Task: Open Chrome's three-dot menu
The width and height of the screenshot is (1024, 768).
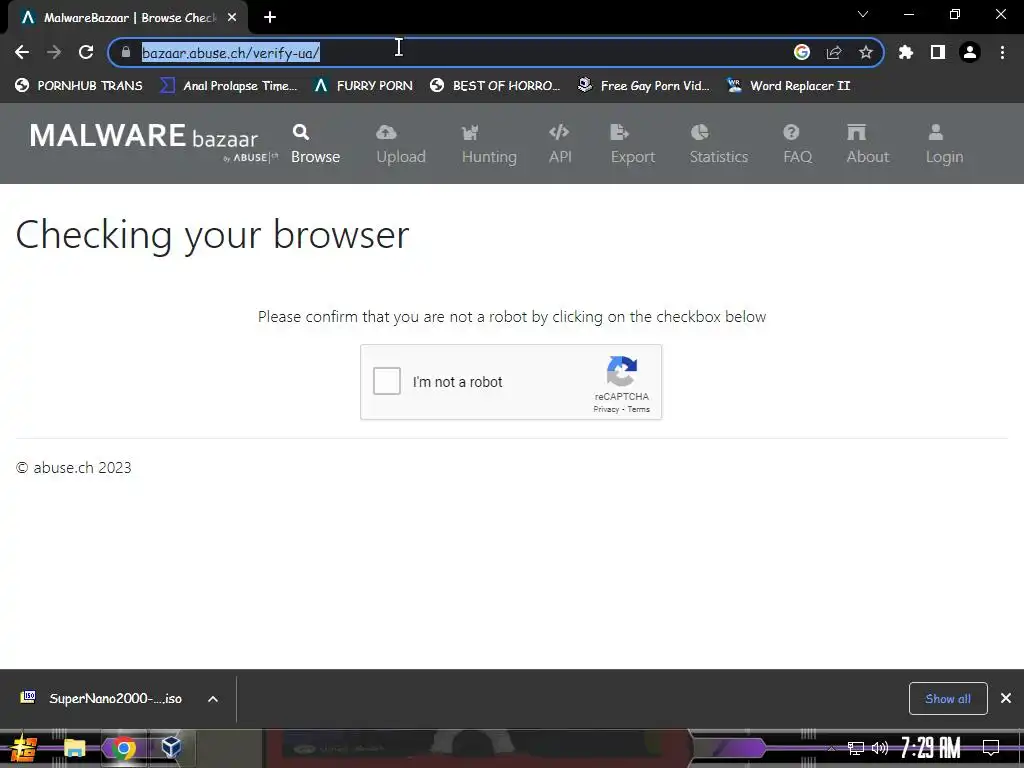Action: coord(1002,52)
